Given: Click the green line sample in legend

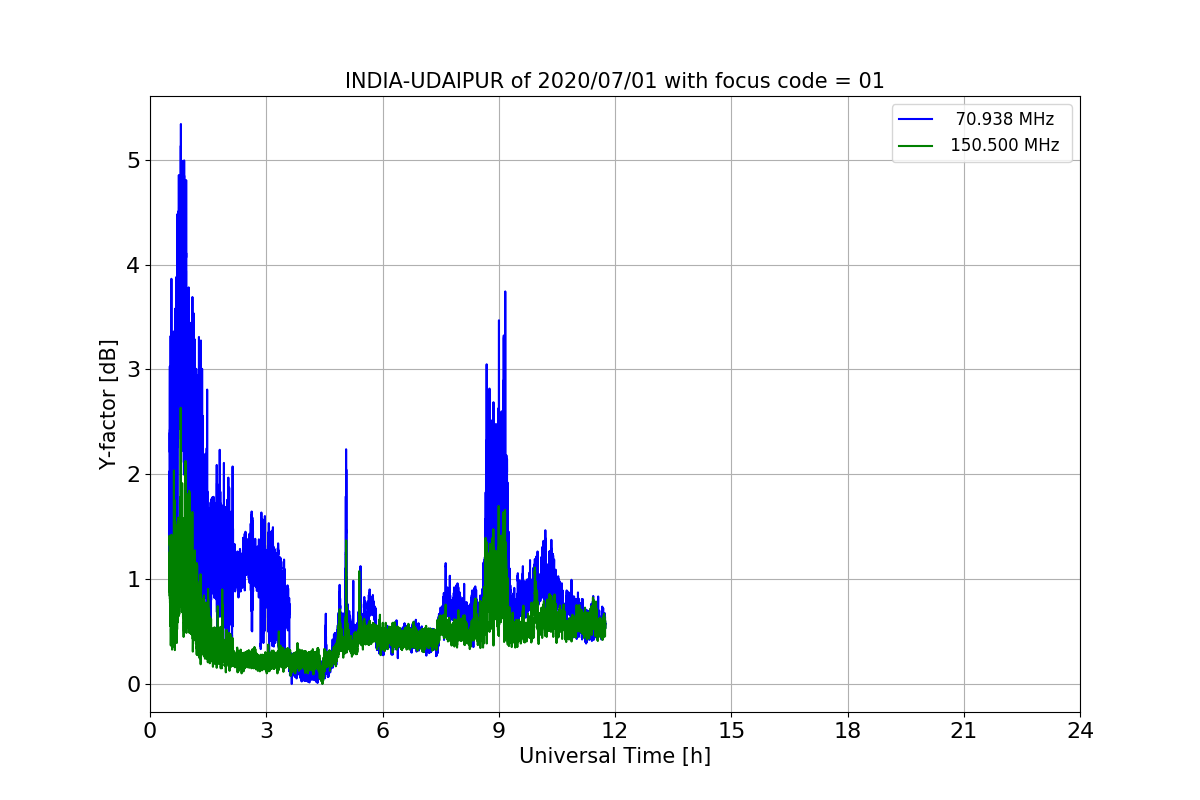Looking at the screenshot, I should point(916,145).
